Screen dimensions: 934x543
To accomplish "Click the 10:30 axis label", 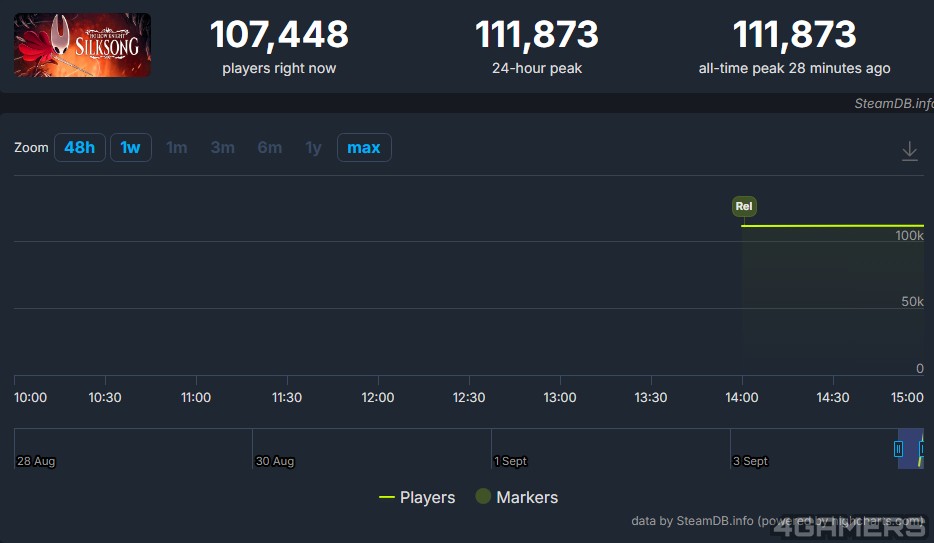I will coord(105,397).
